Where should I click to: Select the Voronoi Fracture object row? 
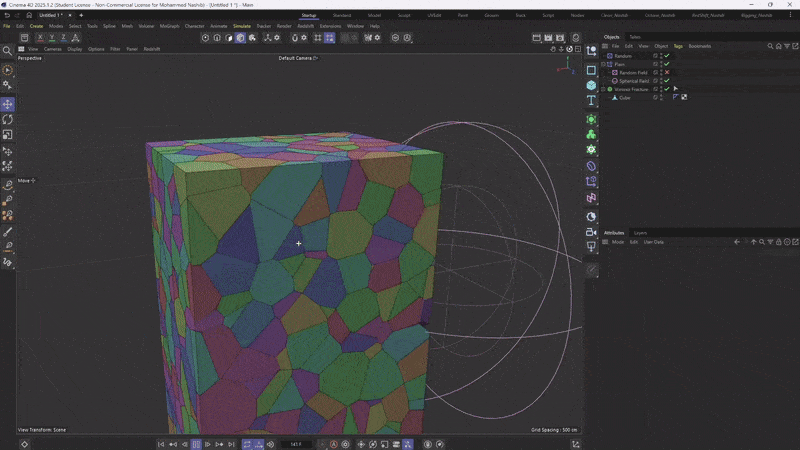coord(631,89)
